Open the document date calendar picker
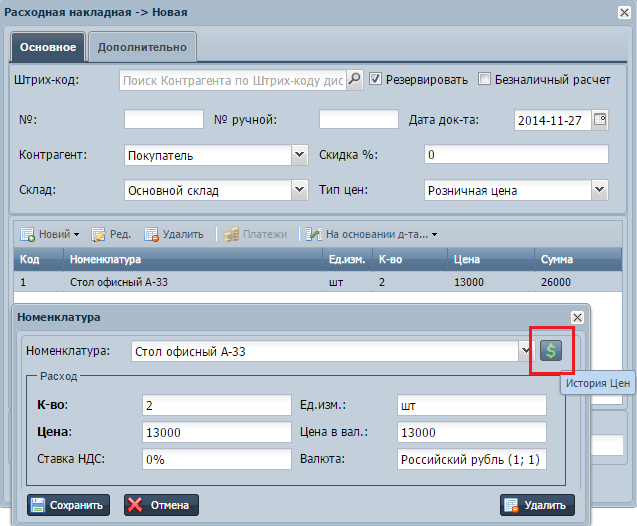 click(x=600, y=120)
